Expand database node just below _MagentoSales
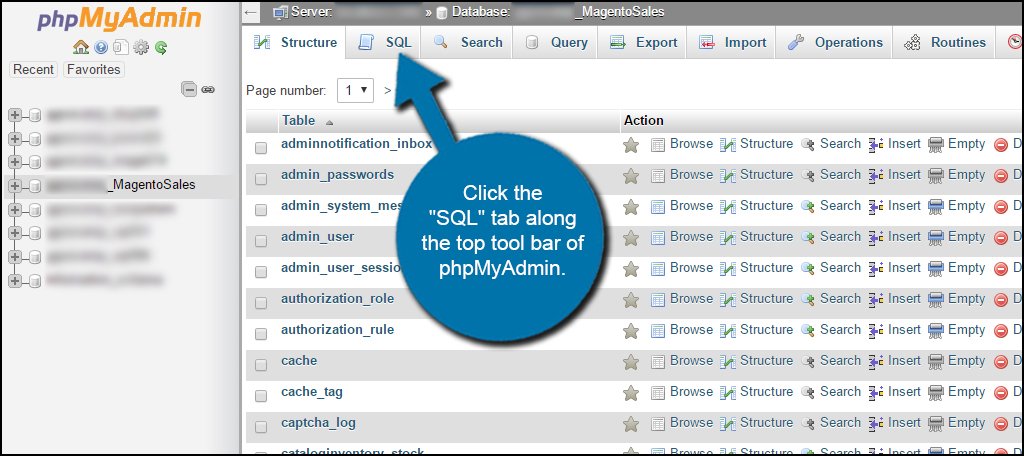Image resolution: width=1024 pixels, height=456 pixels. (x=15, y=210)
